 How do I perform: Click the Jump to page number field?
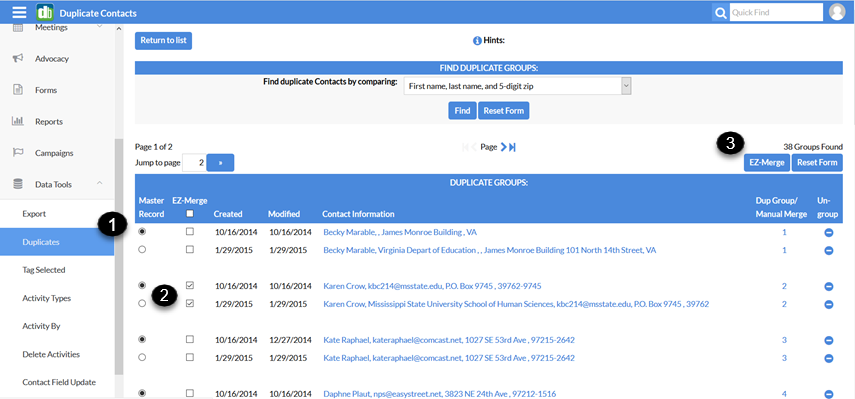194,162
